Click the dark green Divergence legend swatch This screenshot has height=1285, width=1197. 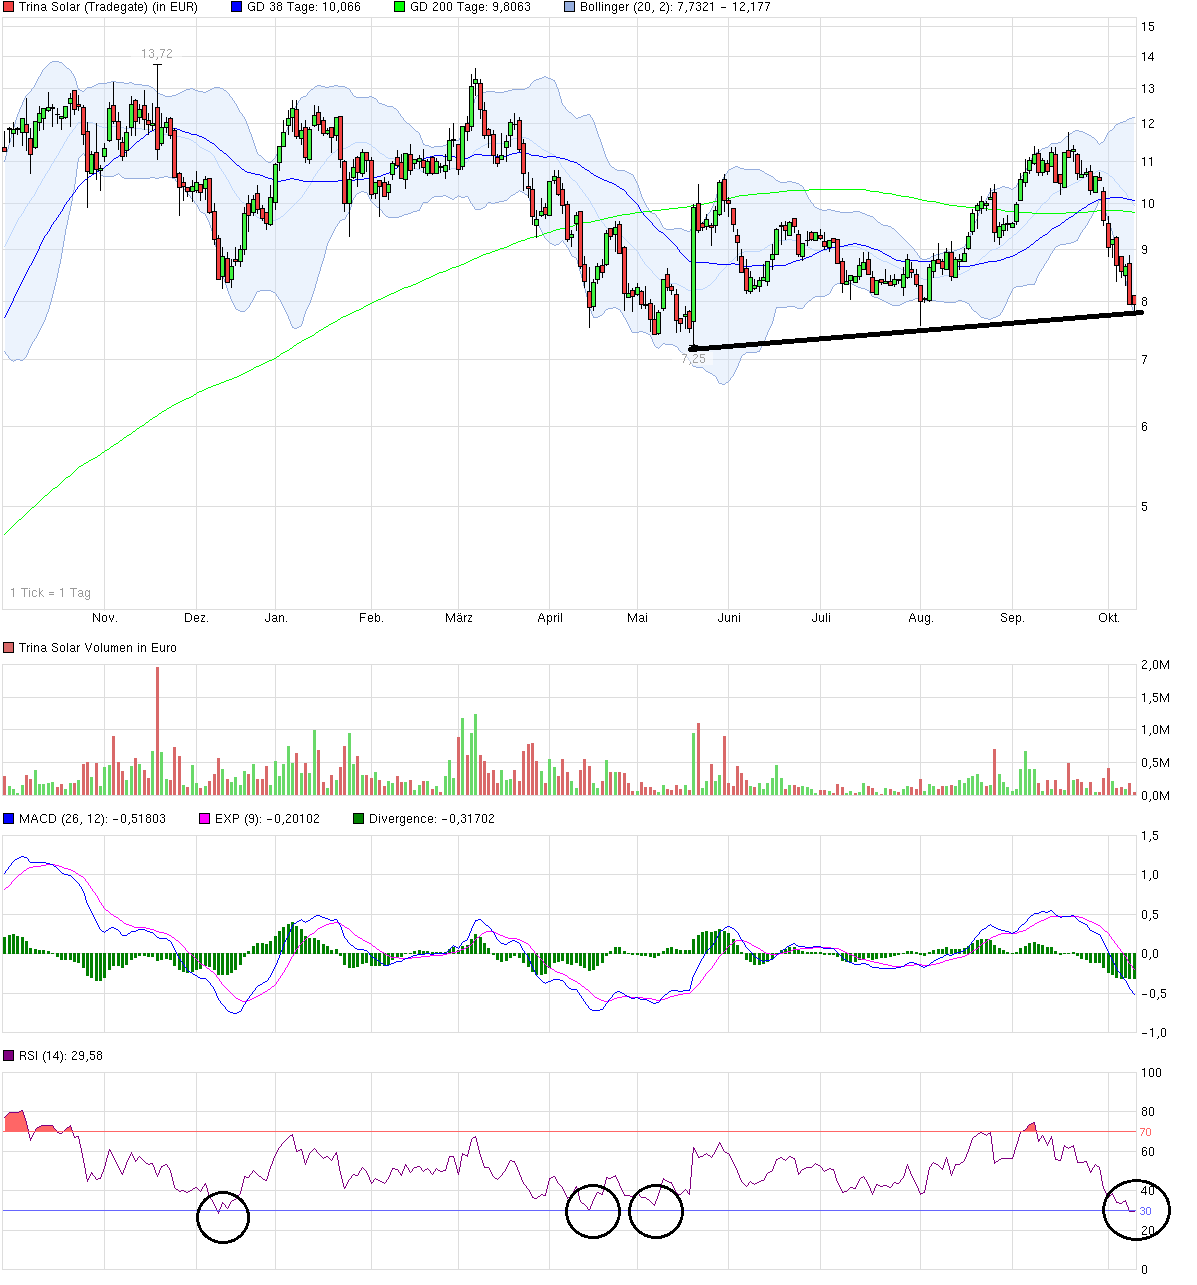pos(359,819)
